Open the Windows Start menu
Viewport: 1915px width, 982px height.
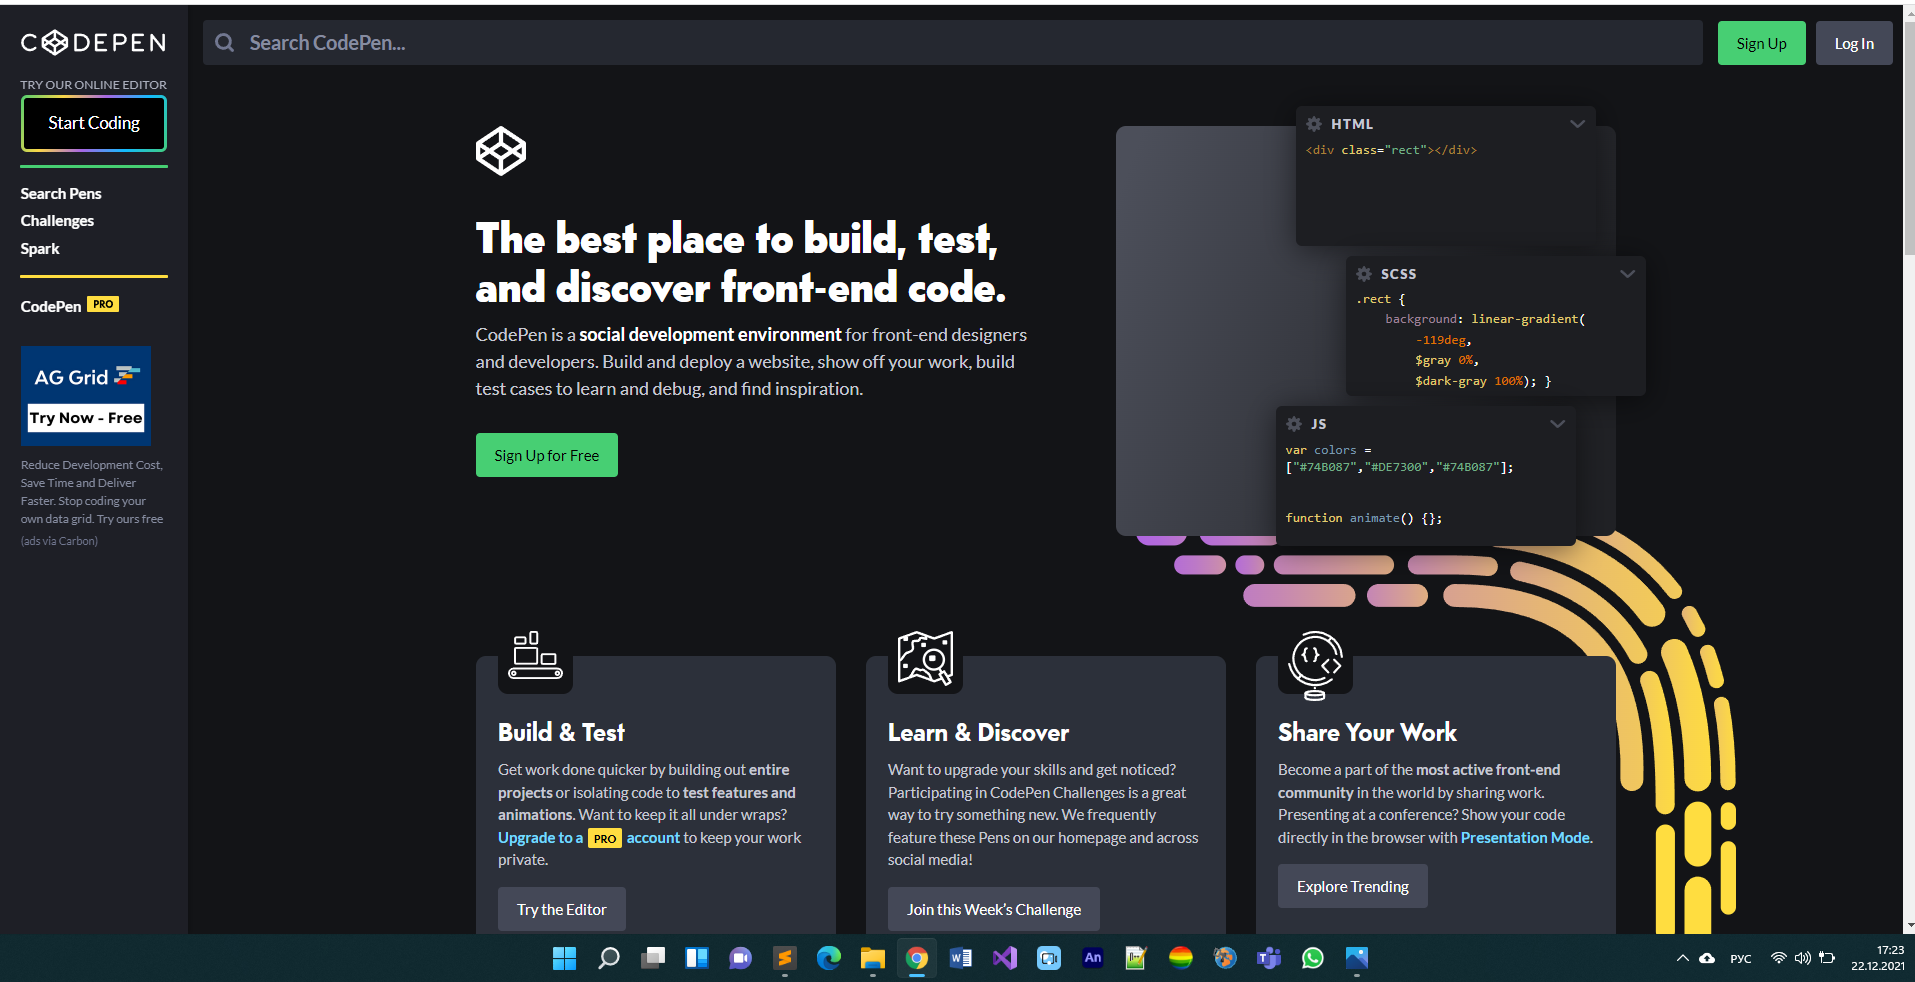pyautogui.click(x=564, y=958)
